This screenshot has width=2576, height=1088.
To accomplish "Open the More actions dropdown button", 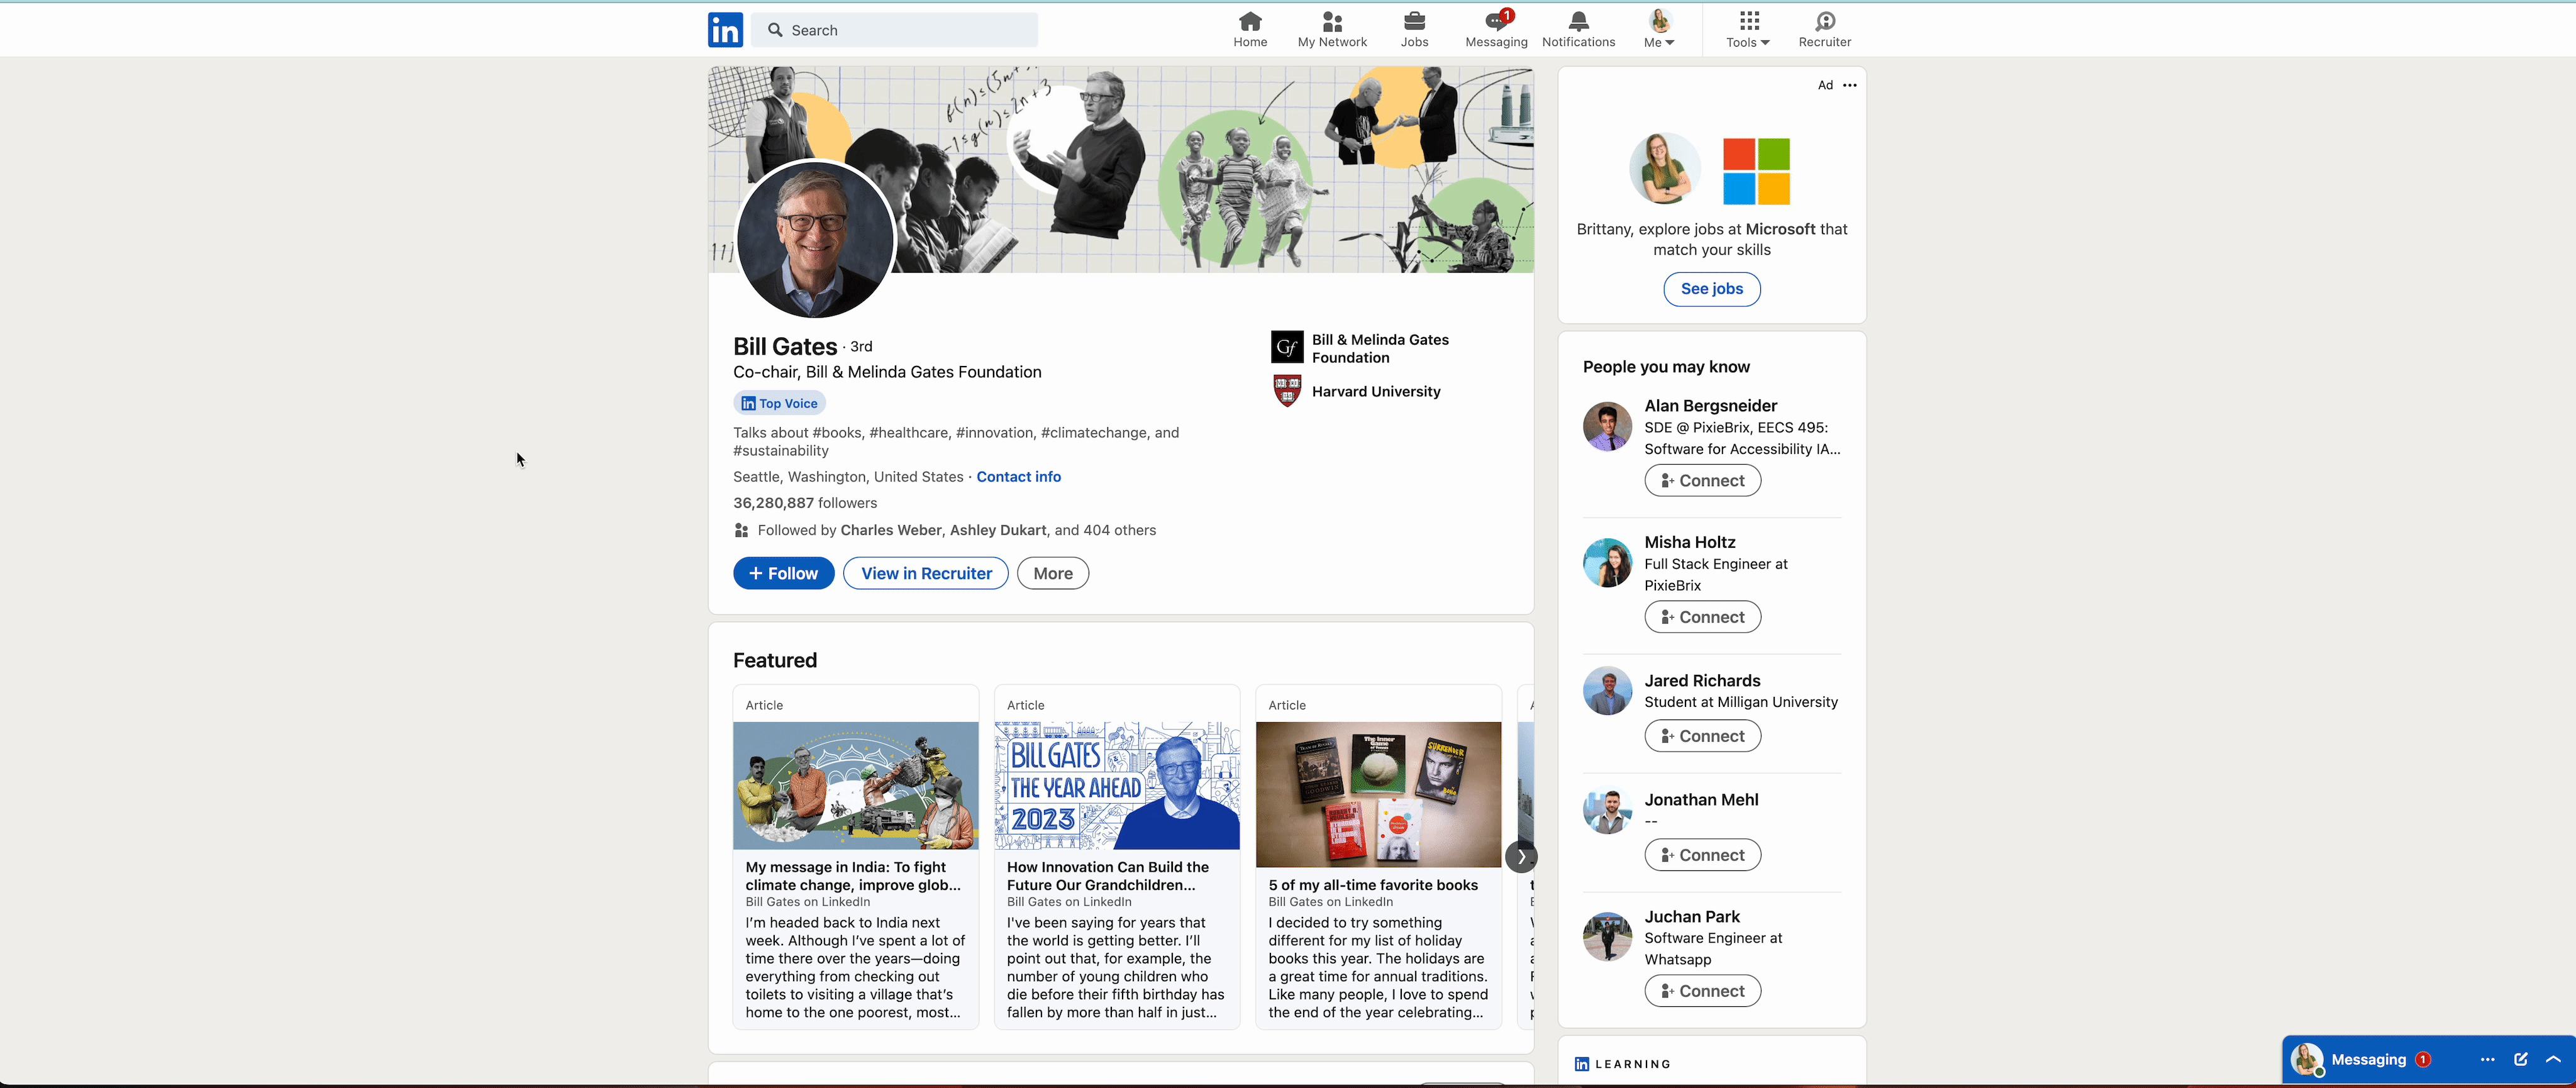I will (x=1052, y=573).
